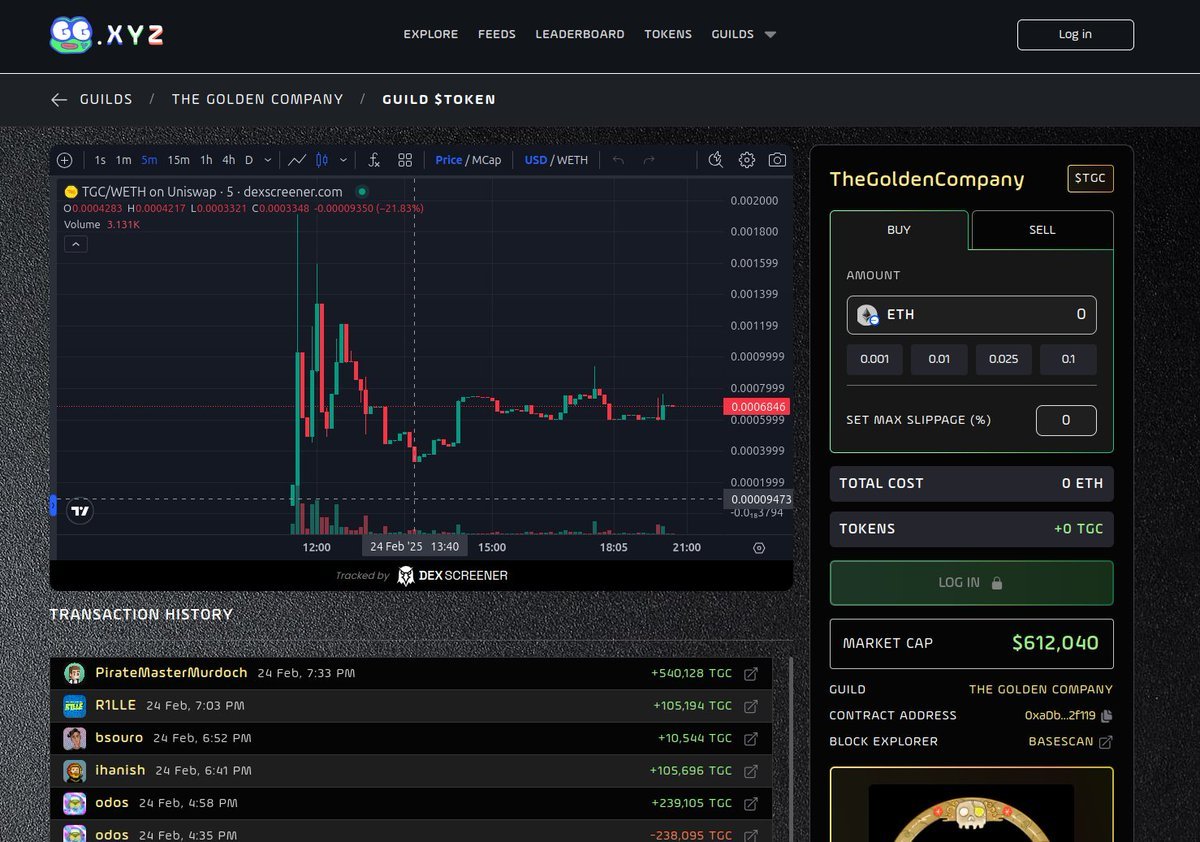The image size is (1200, 842).
Task: Click the red 0.0006846 price label
Action: (757, 407)
